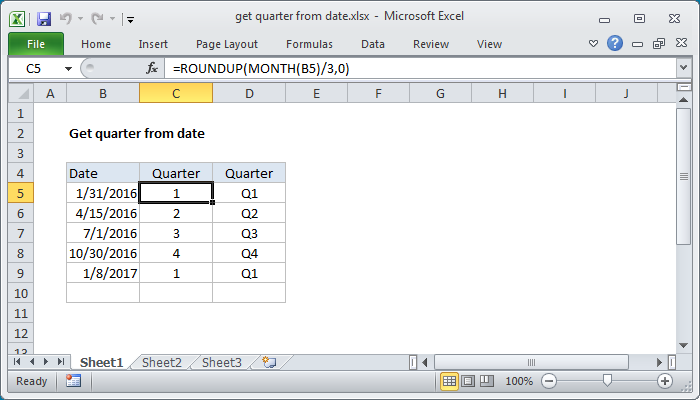
Task: Click the macro recording icon in status bar
Action: [73, 381]
